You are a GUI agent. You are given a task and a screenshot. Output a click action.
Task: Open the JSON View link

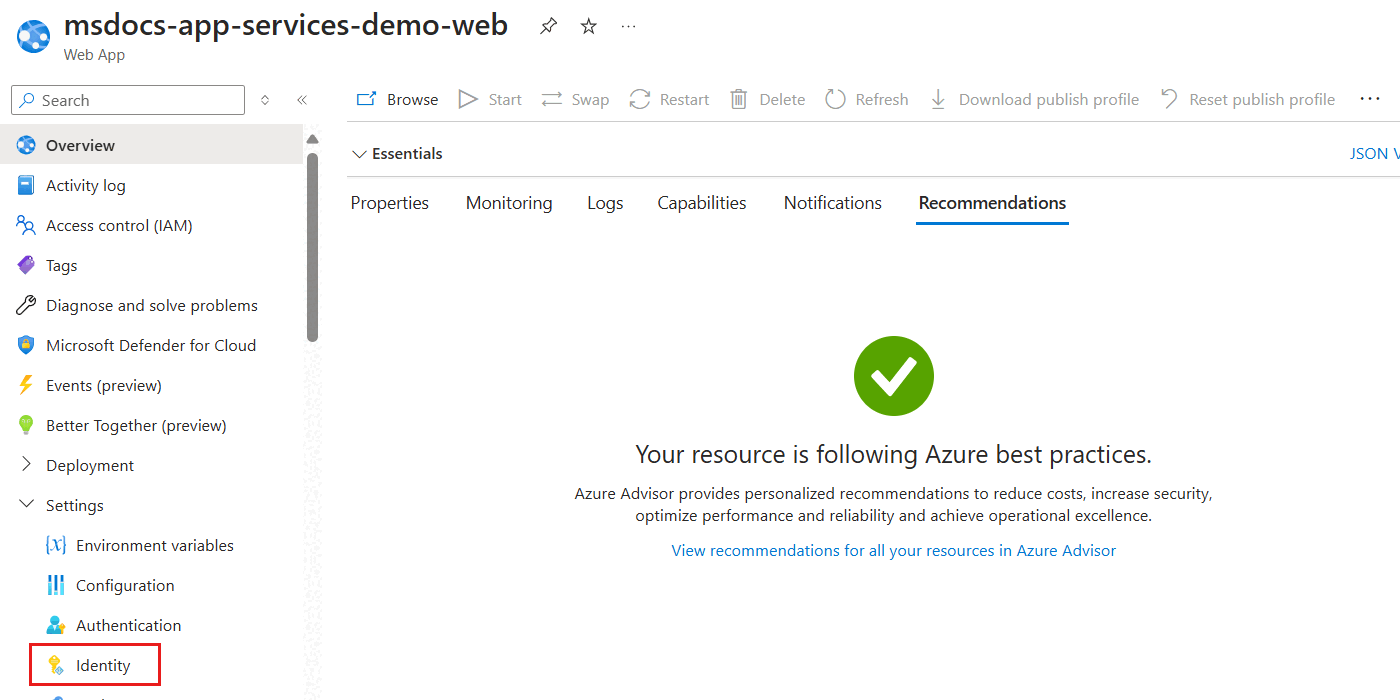click(x=1374, y=154)
